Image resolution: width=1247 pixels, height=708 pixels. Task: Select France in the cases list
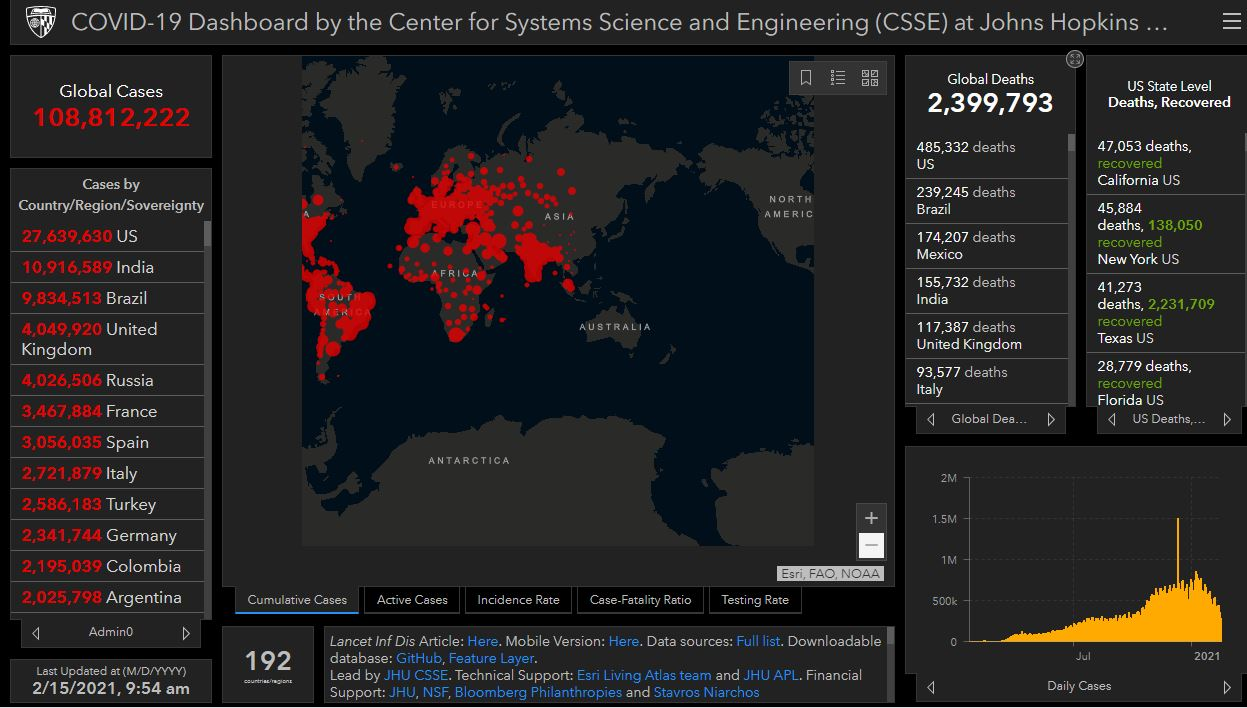[107, 411]
